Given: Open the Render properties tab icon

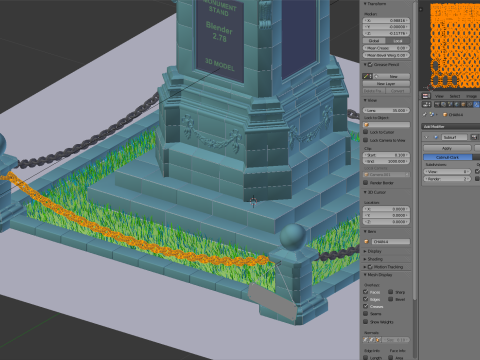Looking at the screenshot, I should [x=437, y=104].
